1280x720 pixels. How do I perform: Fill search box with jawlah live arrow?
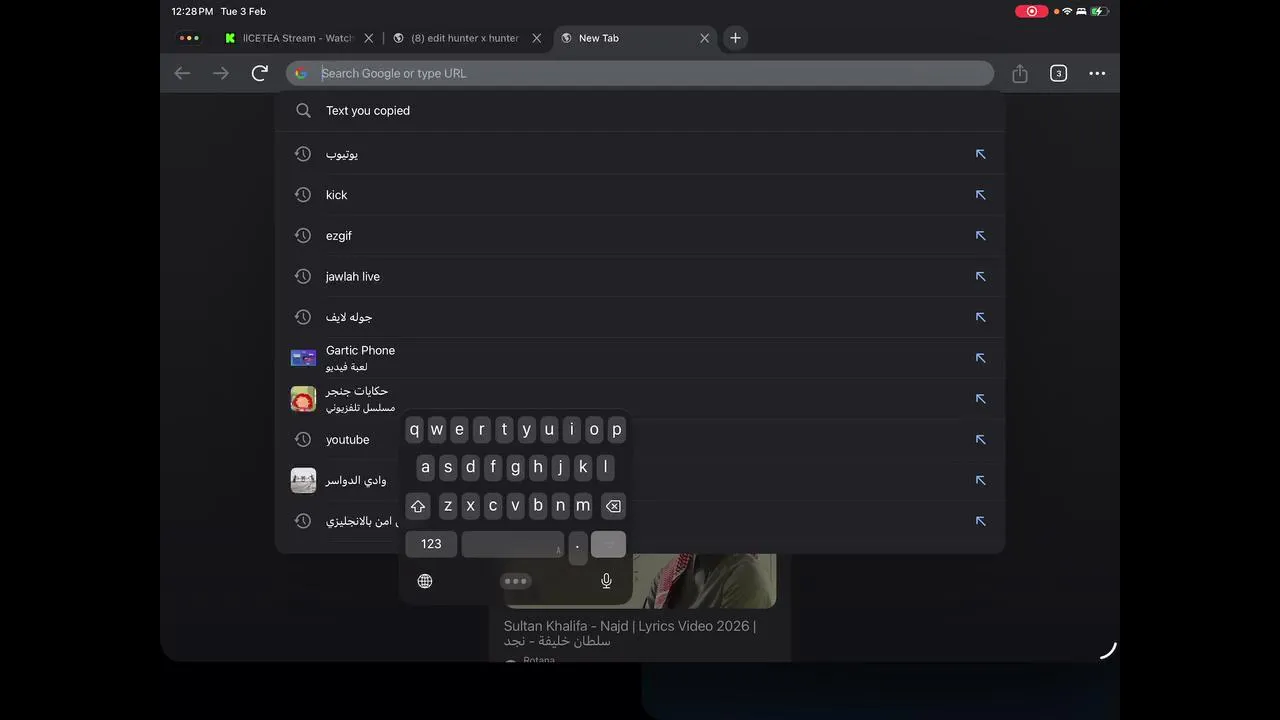980,276
